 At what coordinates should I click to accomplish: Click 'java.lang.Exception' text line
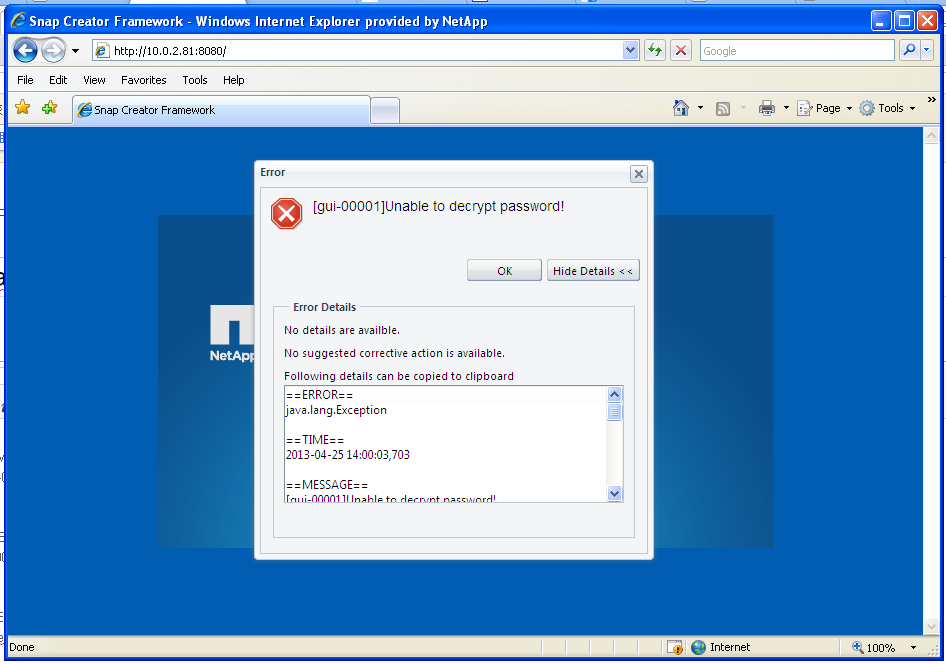[336, 410]
